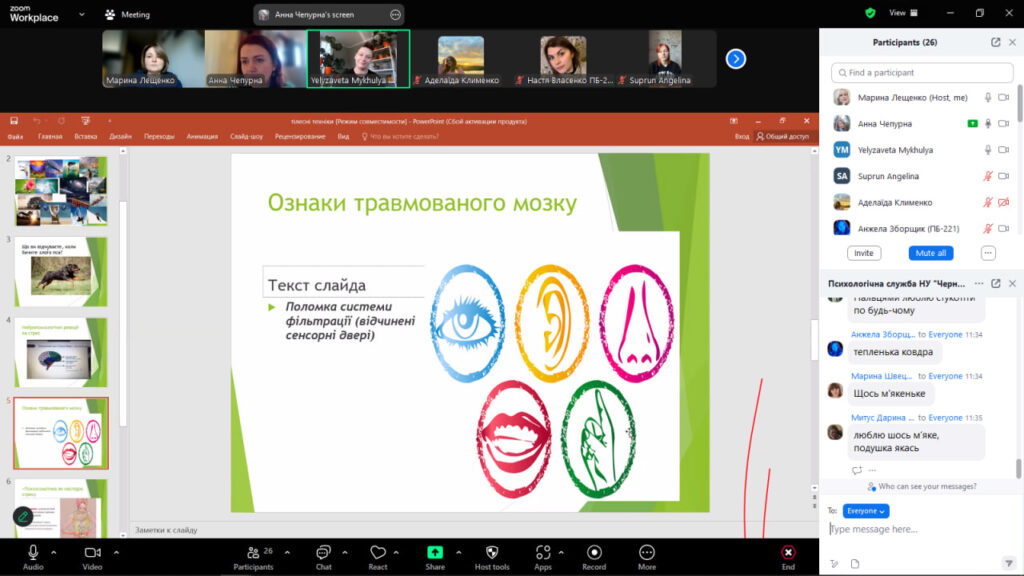1024x576 pixels.
Task: Click the React heart icon
Action: click(377, 552)
